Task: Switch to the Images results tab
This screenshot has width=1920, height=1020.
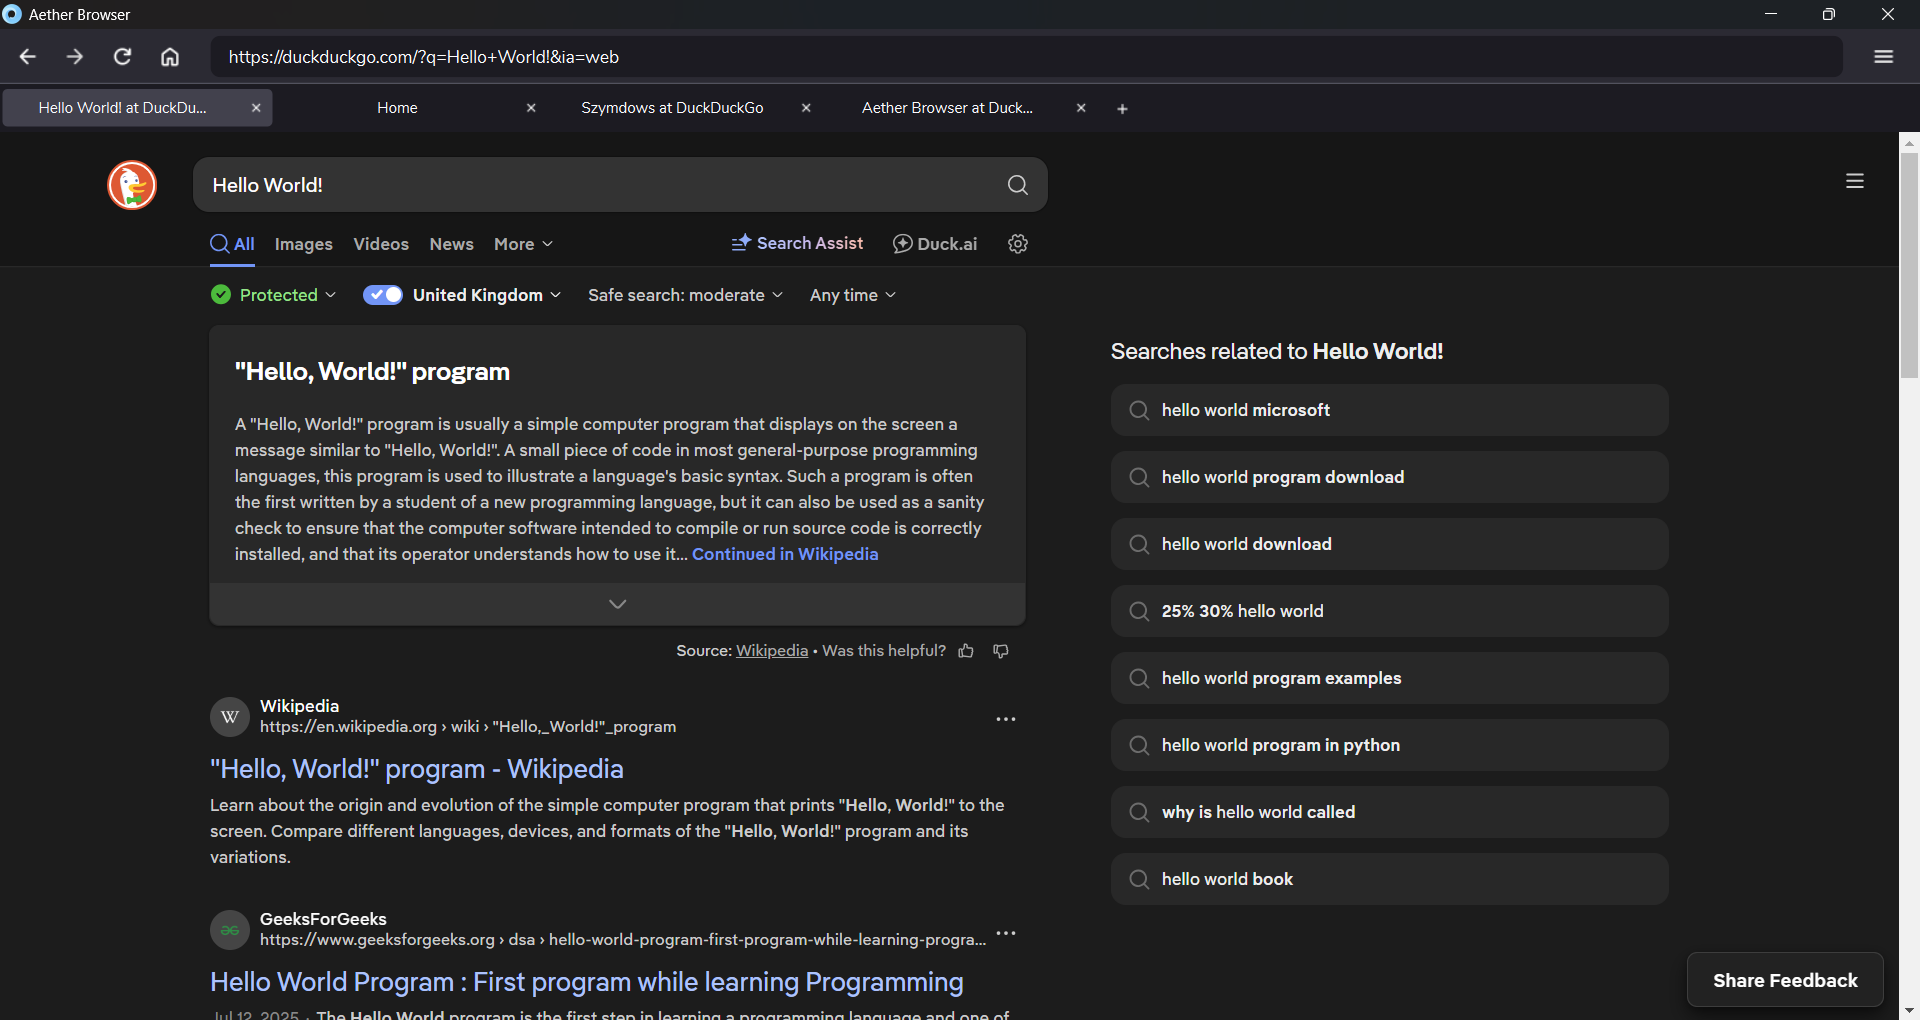Action: point(303,244)
